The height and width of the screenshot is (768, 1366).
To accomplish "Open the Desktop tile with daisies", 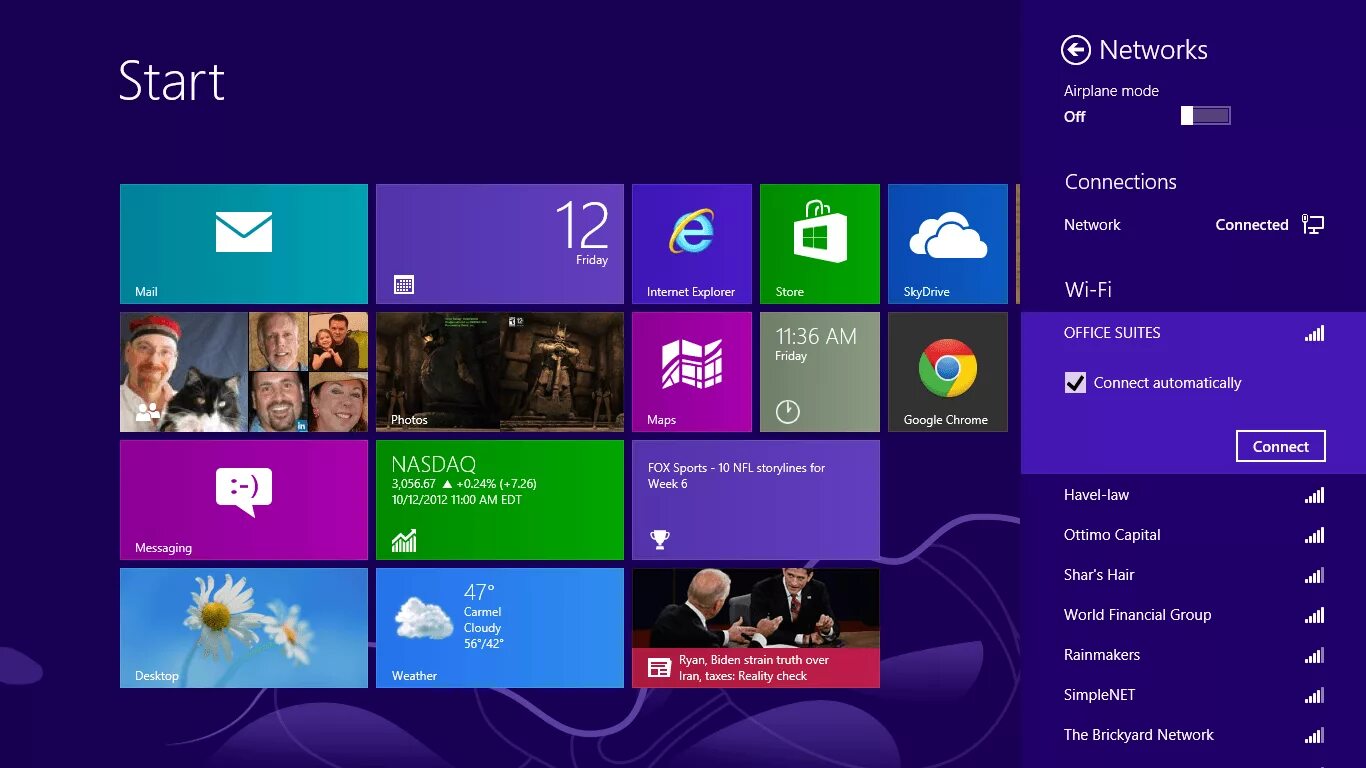I will click(244, 628).
